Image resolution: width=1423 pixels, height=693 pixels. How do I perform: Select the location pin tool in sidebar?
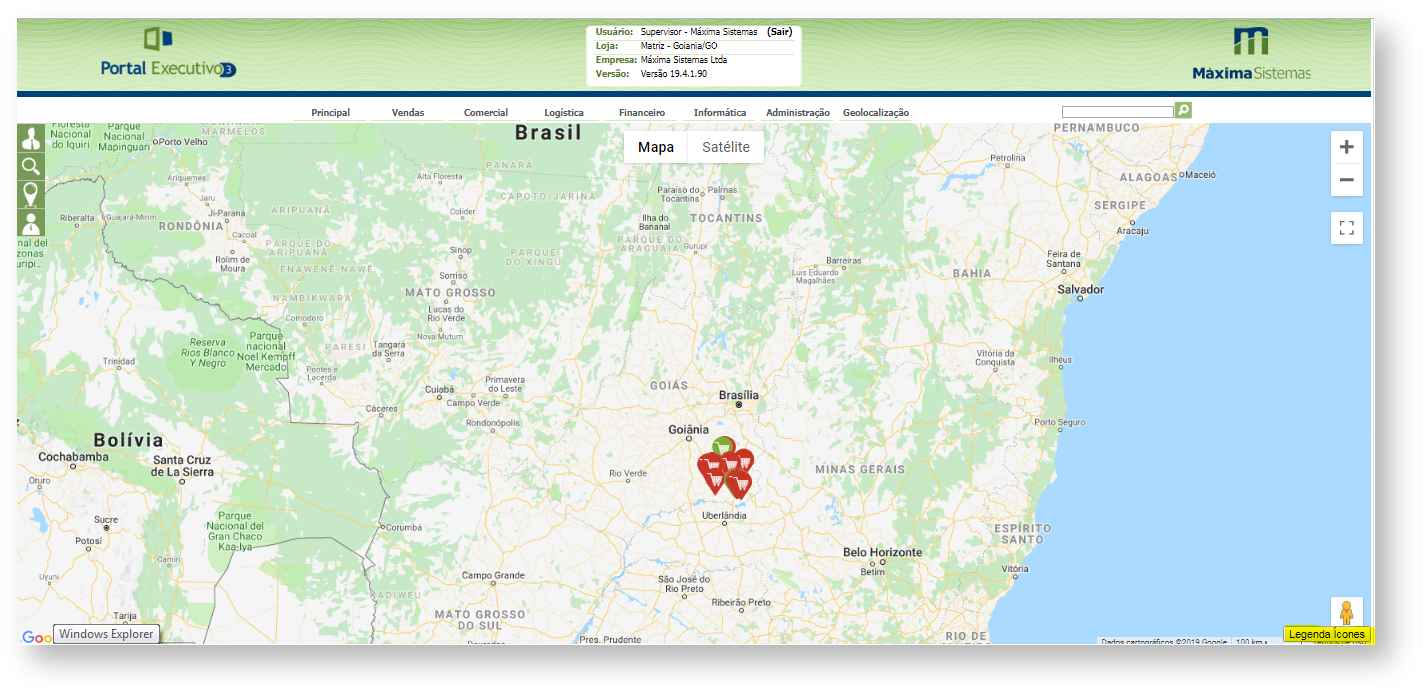coord(31,194)
